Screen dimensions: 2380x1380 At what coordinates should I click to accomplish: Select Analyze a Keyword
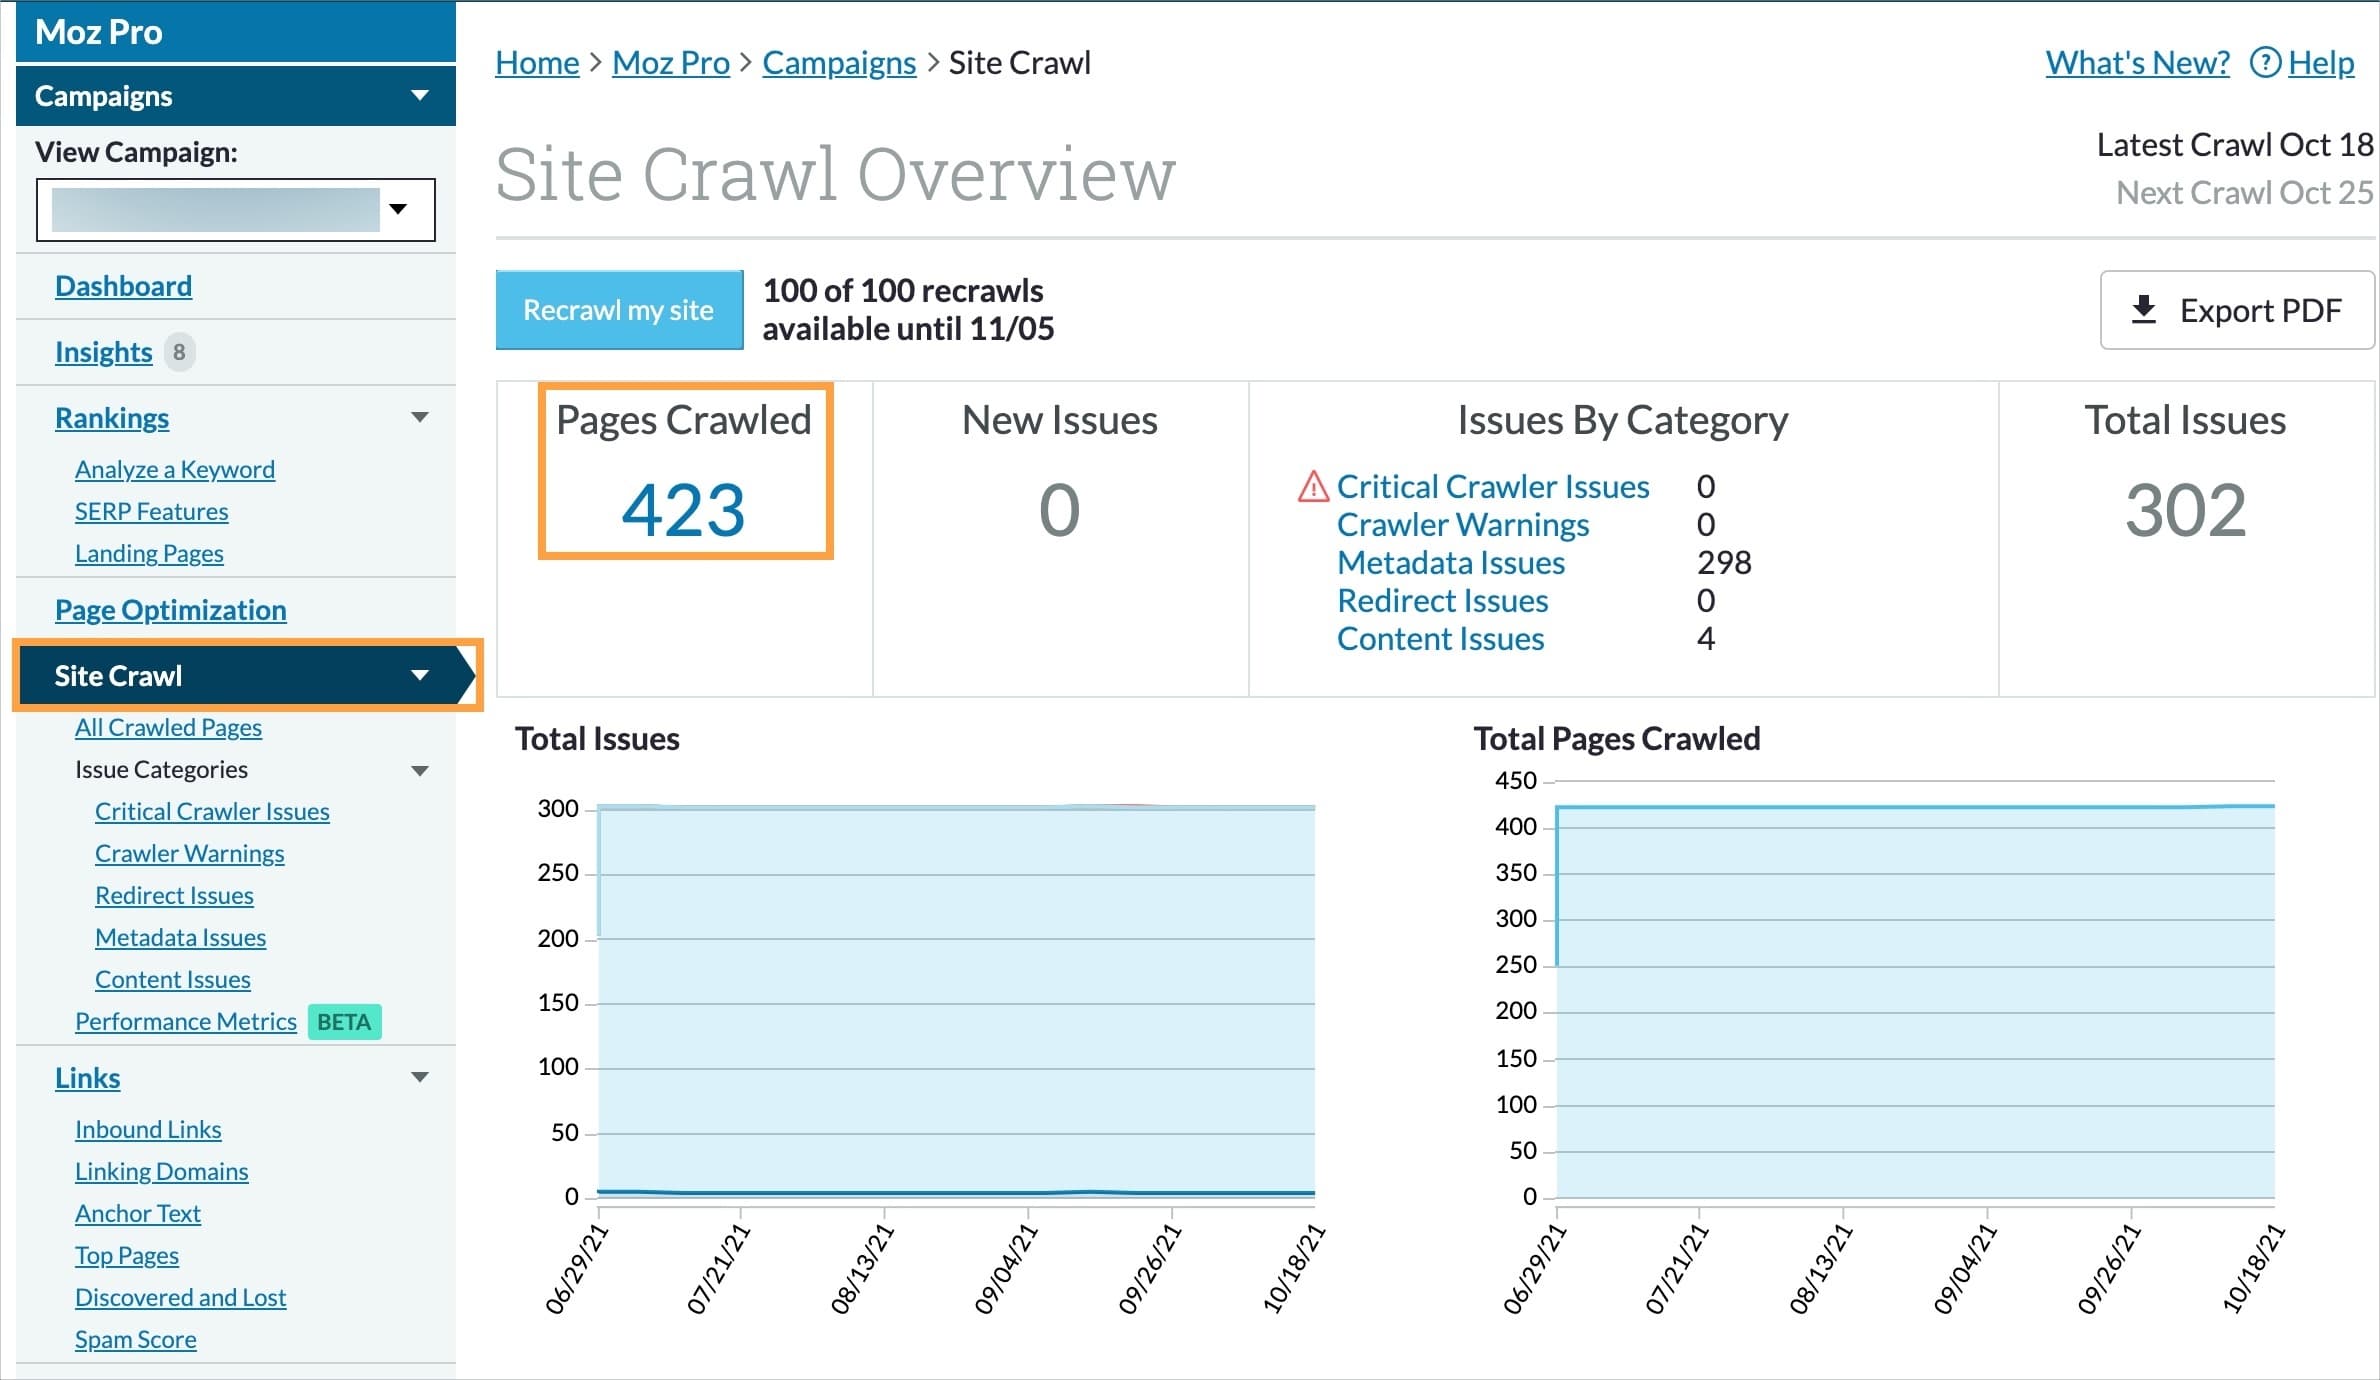174,468
